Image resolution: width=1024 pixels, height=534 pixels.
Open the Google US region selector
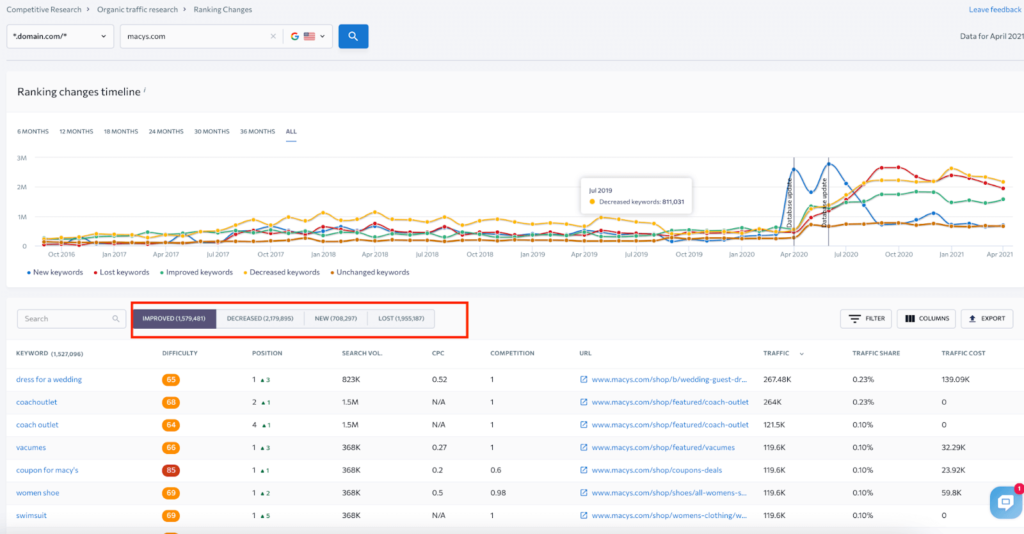pos(308,37)
